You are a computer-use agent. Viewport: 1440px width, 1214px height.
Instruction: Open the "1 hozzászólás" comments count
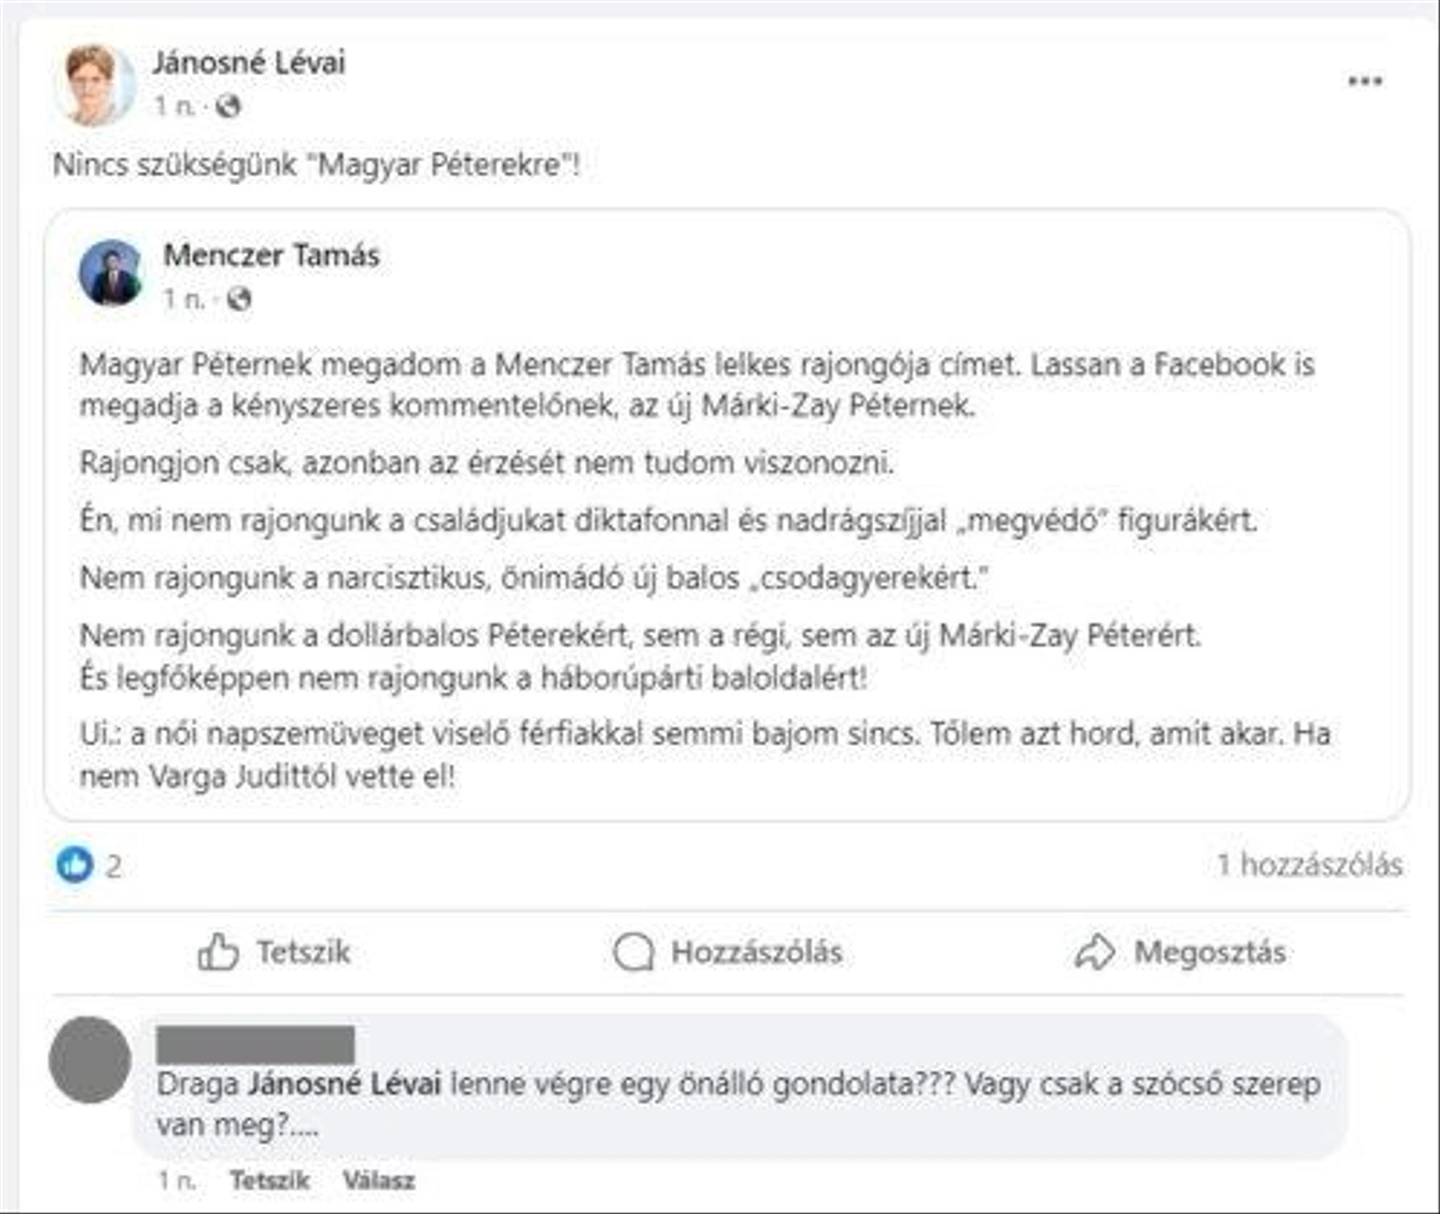tap(1309, 864)
